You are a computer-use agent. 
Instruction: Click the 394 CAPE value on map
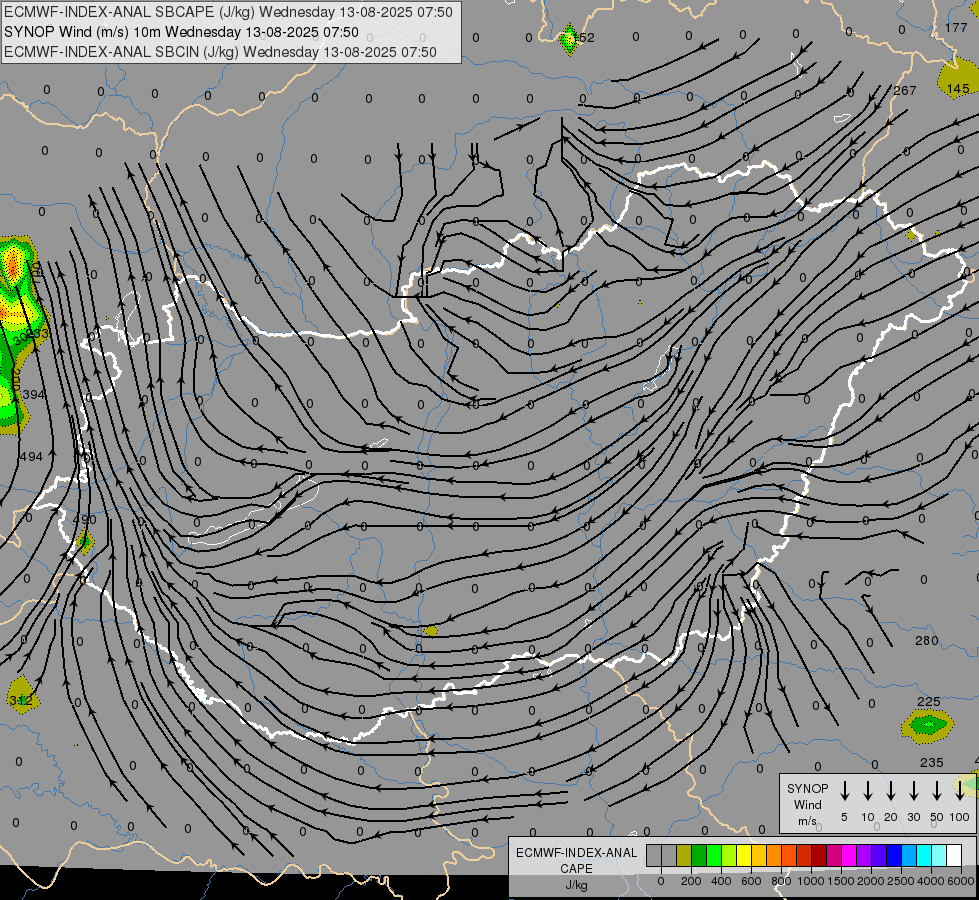point(33,395)
